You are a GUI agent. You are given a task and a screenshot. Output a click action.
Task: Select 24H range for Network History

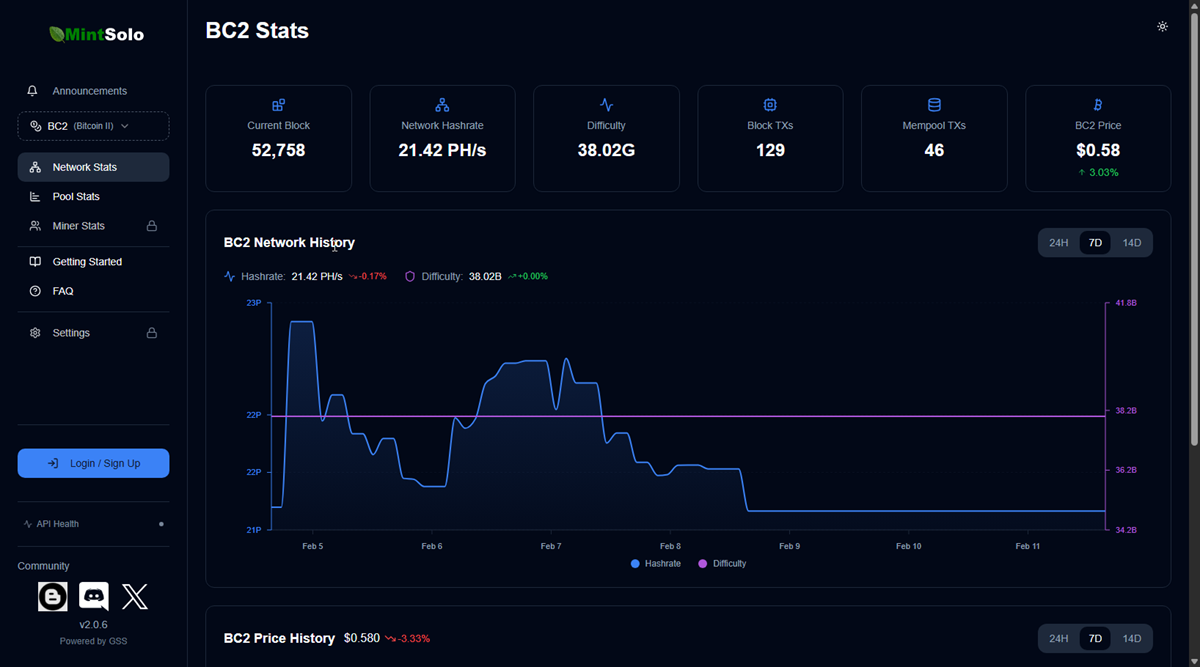pyautogui.click(x=1058, y=243)
